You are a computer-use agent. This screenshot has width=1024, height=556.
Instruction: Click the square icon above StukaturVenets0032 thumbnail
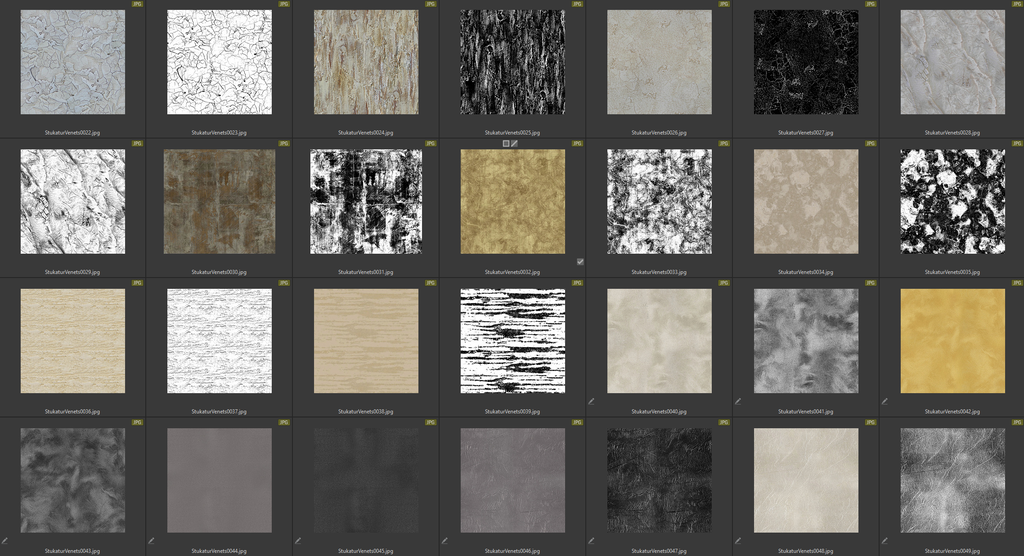point(506,144)
